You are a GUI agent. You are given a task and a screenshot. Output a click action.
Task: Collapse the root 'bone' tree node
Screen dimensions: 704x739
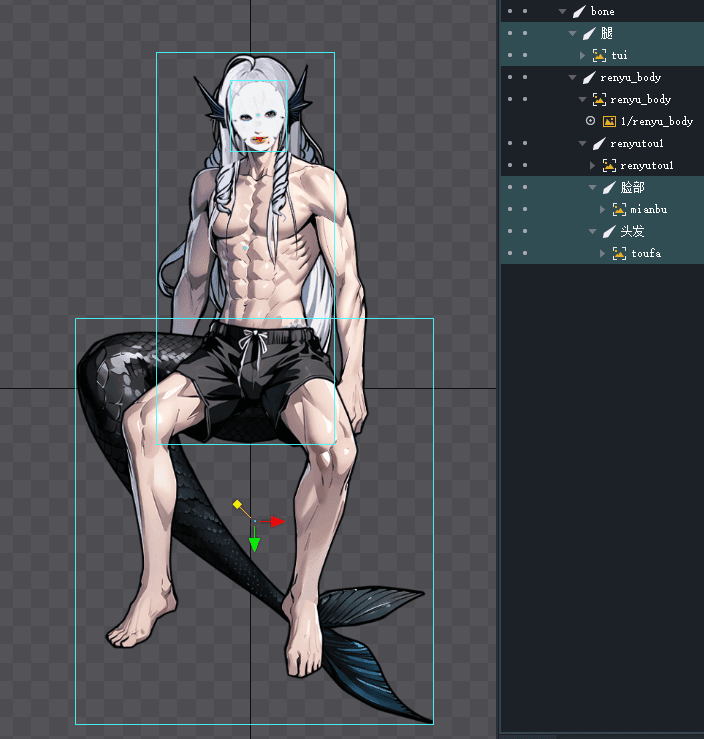(563, 11)
